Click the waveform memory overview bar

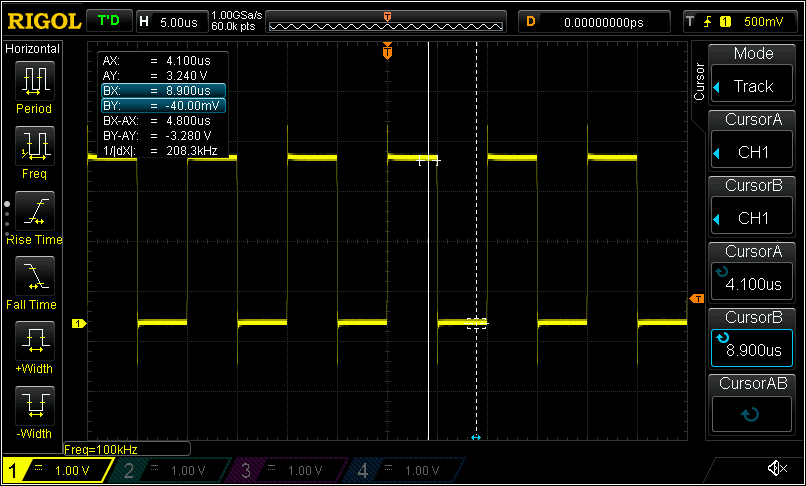[x=386, y=23]
